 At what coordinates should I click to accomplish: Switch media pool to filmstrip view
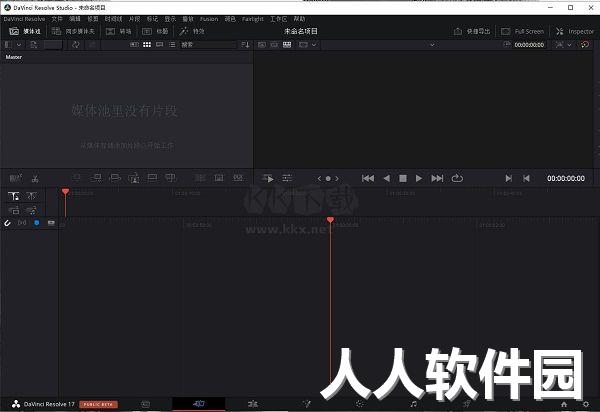tap(134, 45)
